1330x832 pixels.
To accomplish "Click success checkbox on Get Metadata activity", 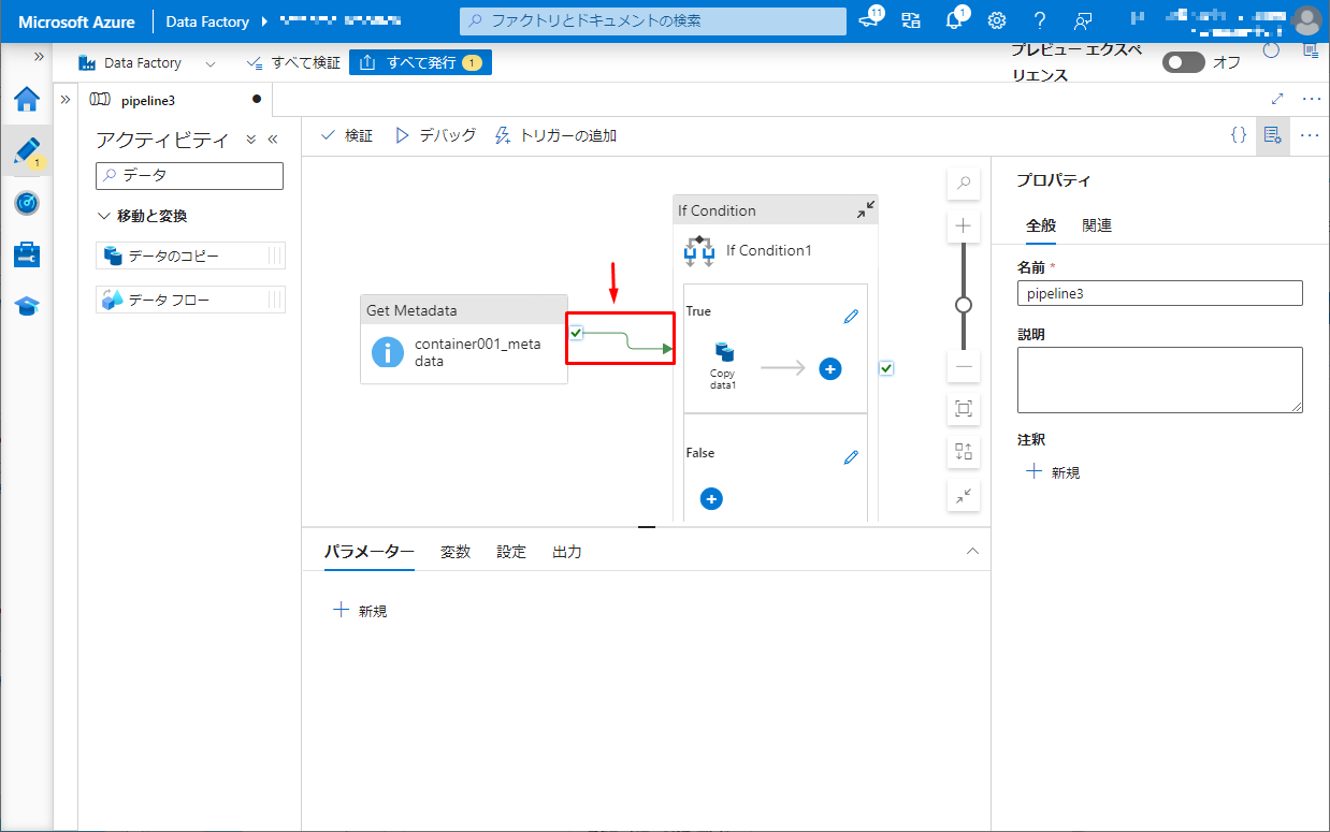I will click(x=576, y=333).
